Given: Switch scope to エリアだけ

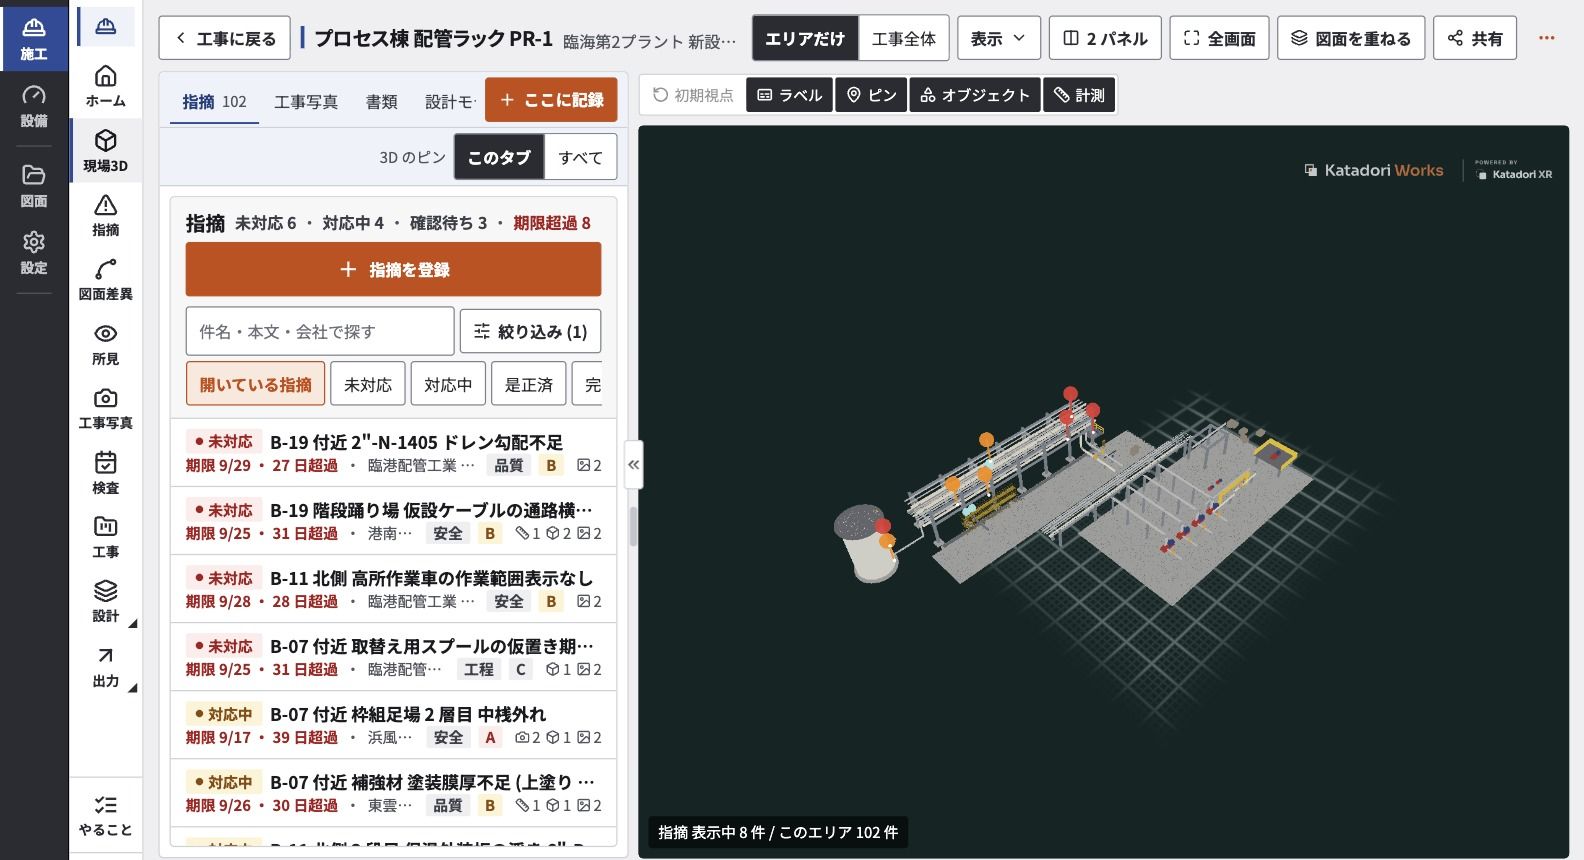Looking at the screenshot, I should tap(805, 38).
